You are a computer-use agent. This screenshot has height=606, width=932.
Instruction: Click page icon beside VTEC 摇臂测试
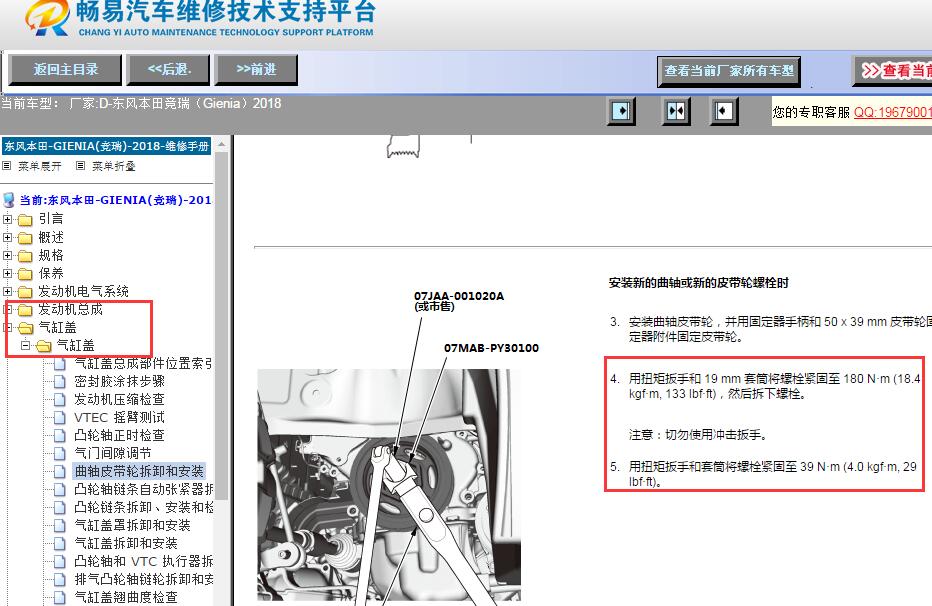59,418
